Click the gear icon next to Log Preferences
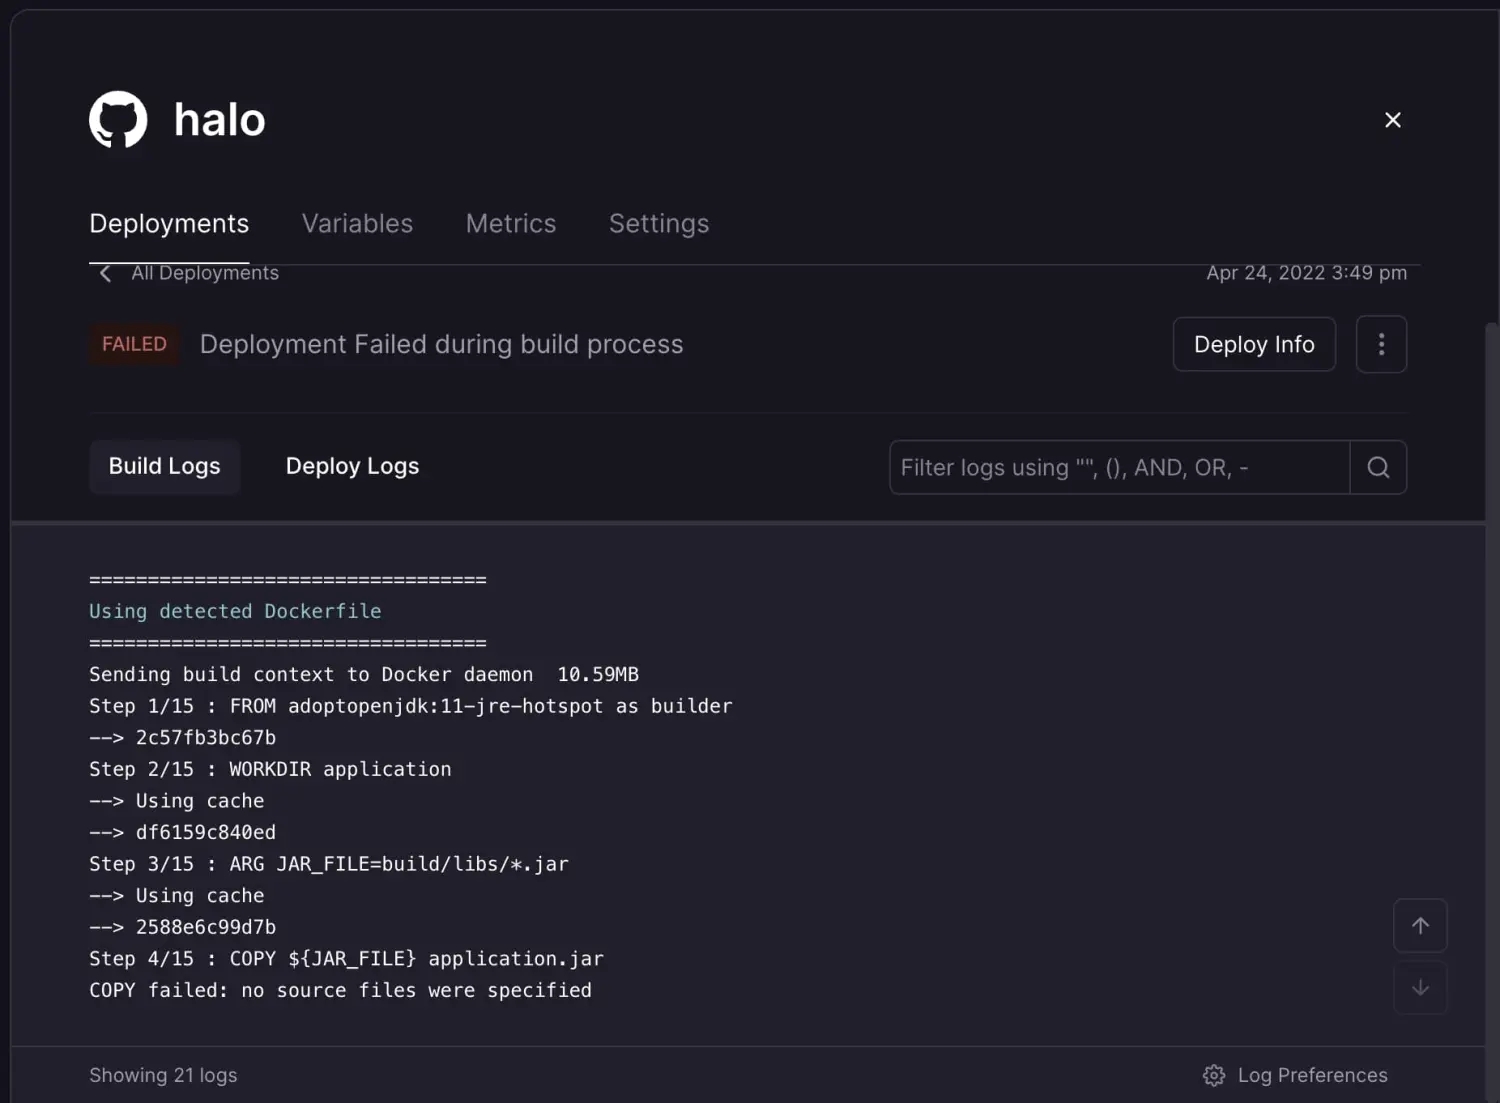Image resolution: width=1500 pixels, height=1103 pixels. 1214,1075
